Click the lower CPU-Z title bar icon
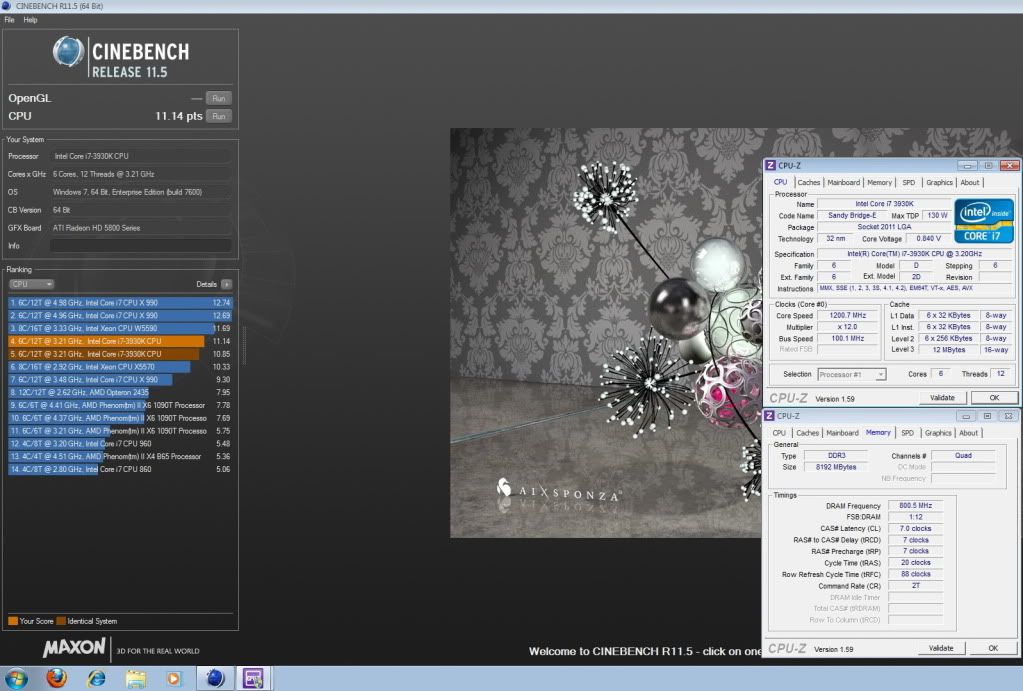 [x=769, y=416]
